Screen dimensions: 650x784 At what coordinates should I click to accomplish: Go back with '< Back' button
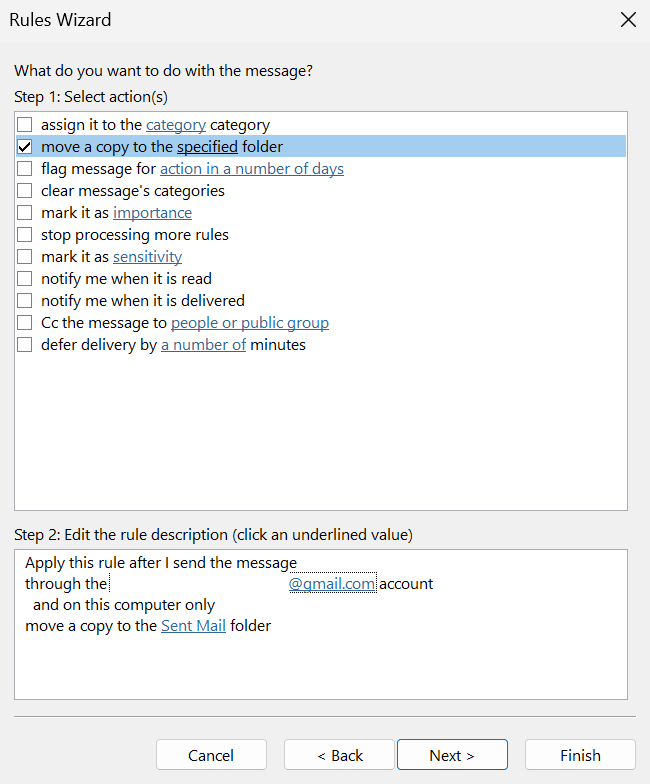pyautogui.click(x=340, y=755)
